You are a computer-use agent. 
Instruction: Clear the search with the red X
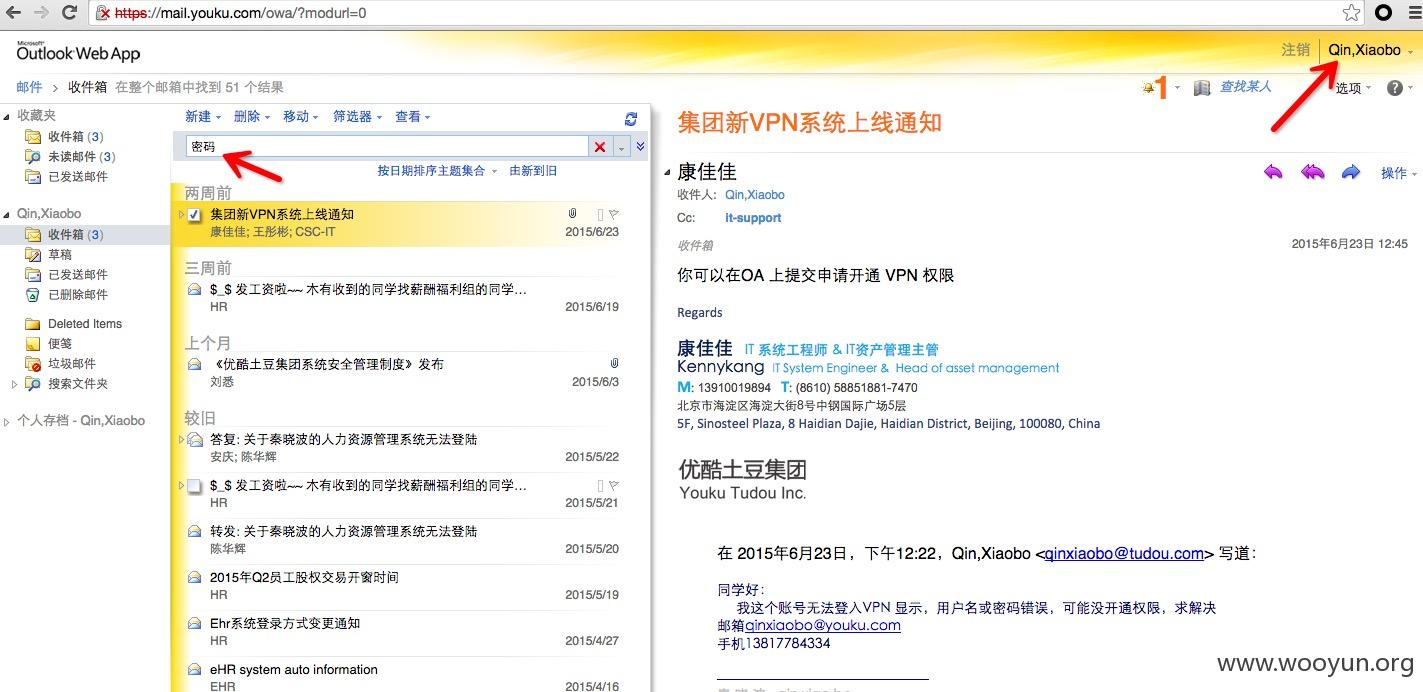pos(600,147)
